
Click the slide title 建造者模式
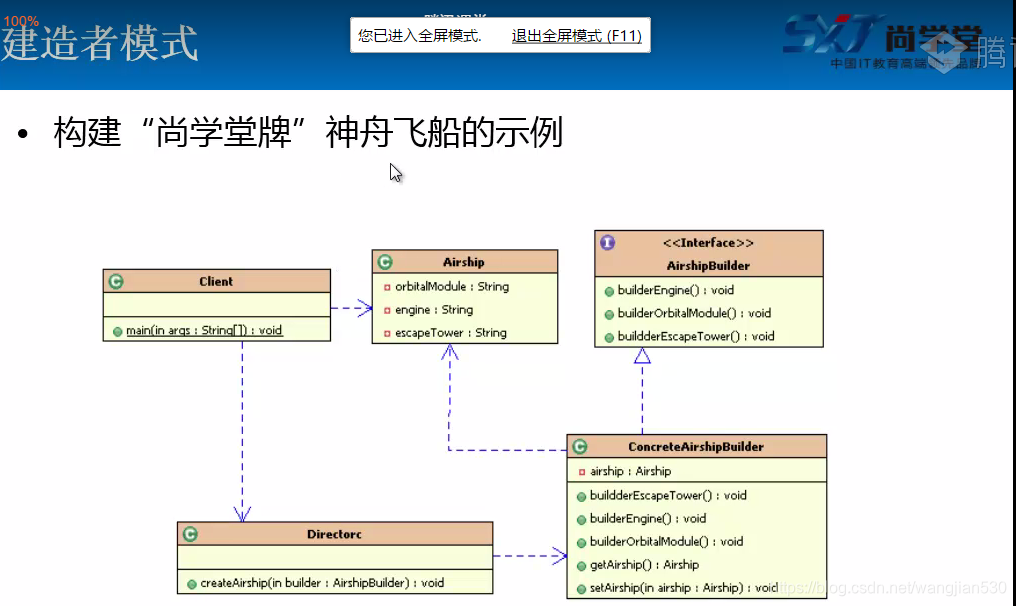pyautogui.click(x=100, y=43)
